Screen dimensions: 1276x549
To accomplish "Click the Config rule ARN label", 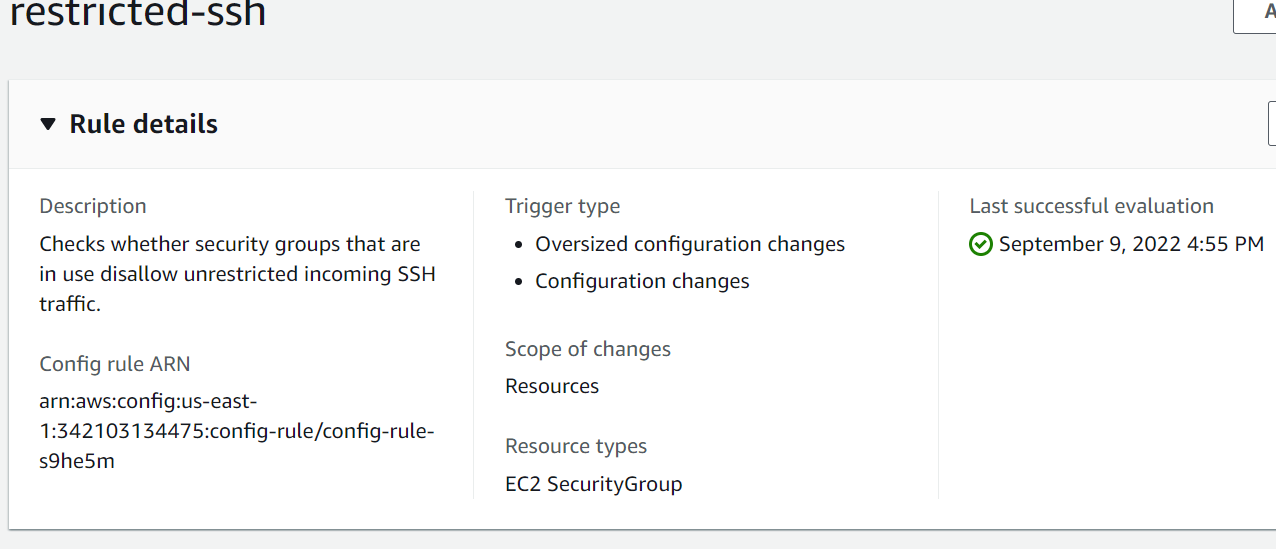I will click(114, 364).
